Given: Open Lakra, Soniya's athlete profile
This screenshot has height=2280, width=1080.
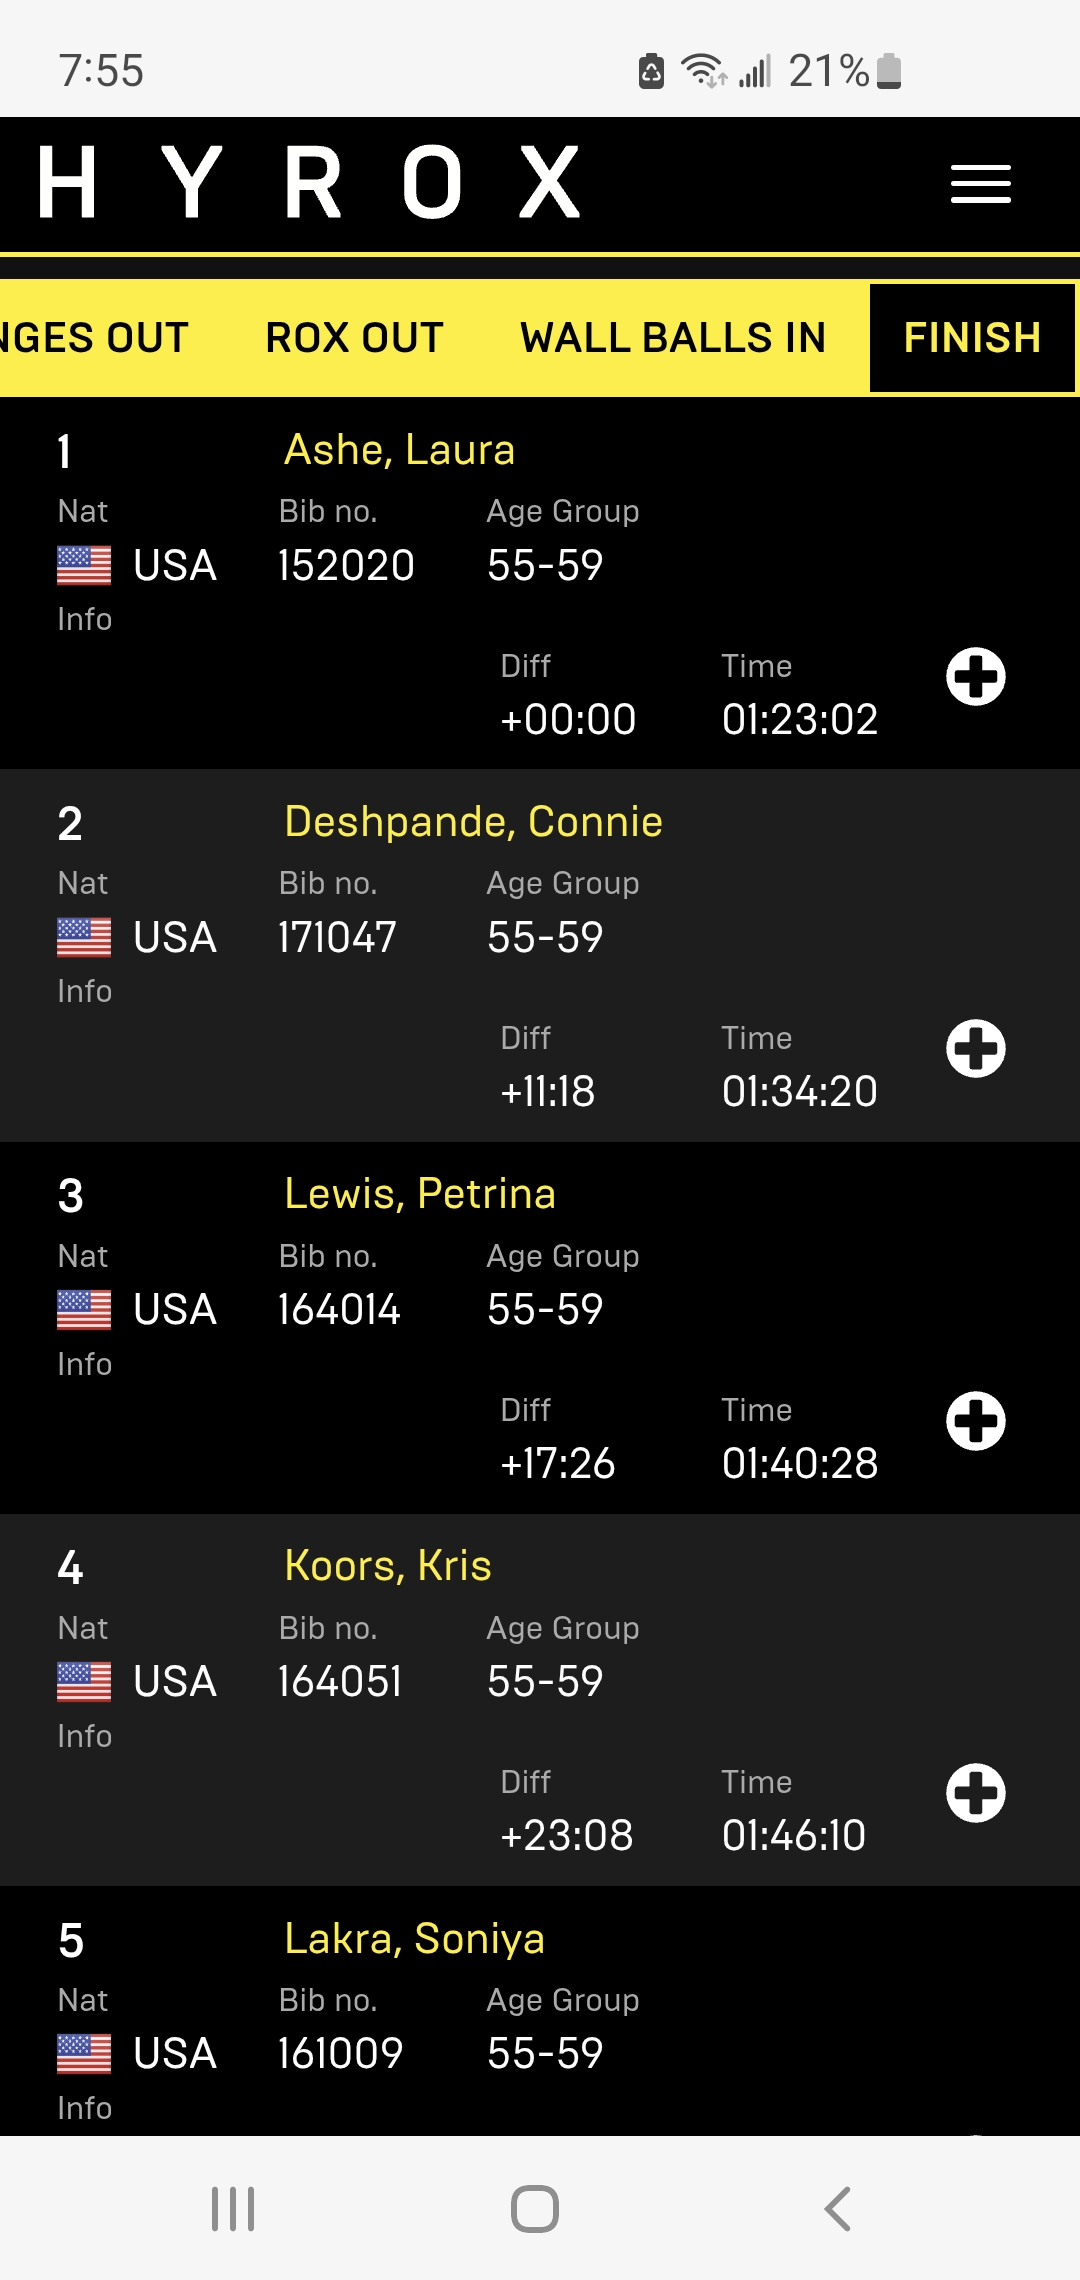Looking at the screenshot, I should coord(414,1939).
